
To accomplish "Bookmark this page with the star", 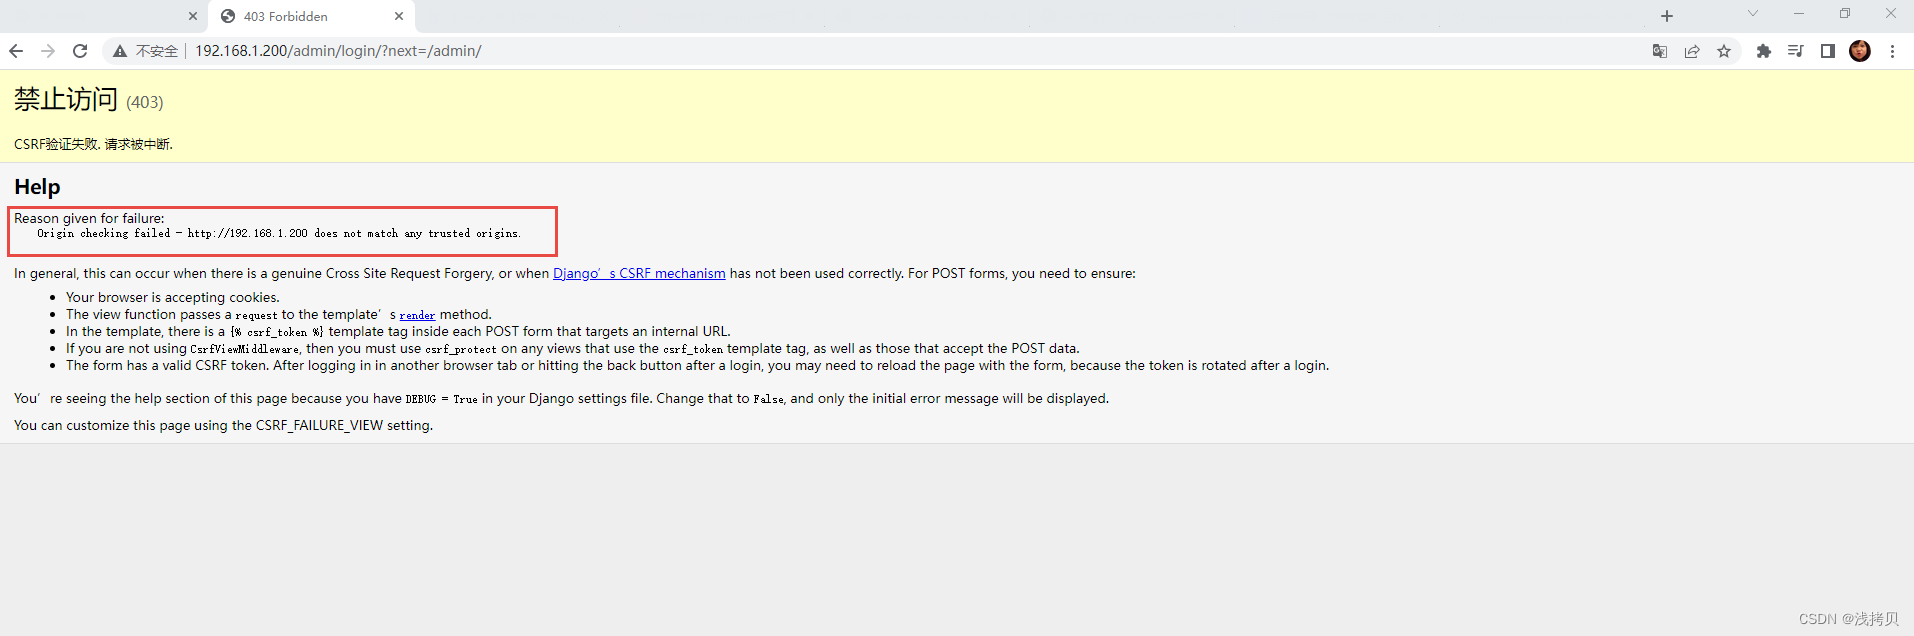I will 1724,51.
